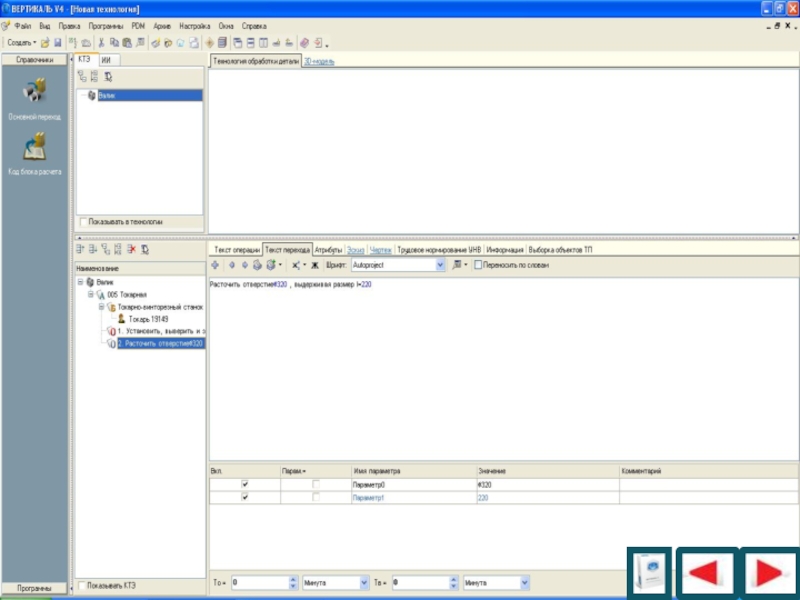
Task: Click the 'Основной переход' sidebar icon
Action: [34, 93]
